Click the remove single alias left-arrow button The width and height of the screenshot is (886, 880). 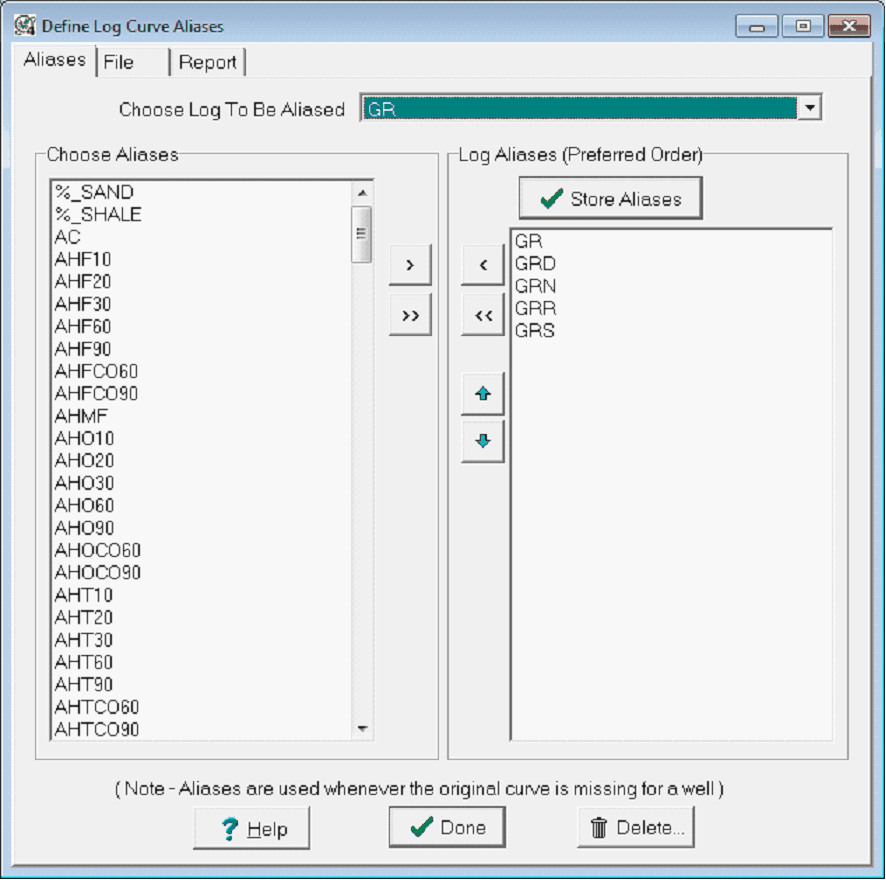tap(483, 266)
